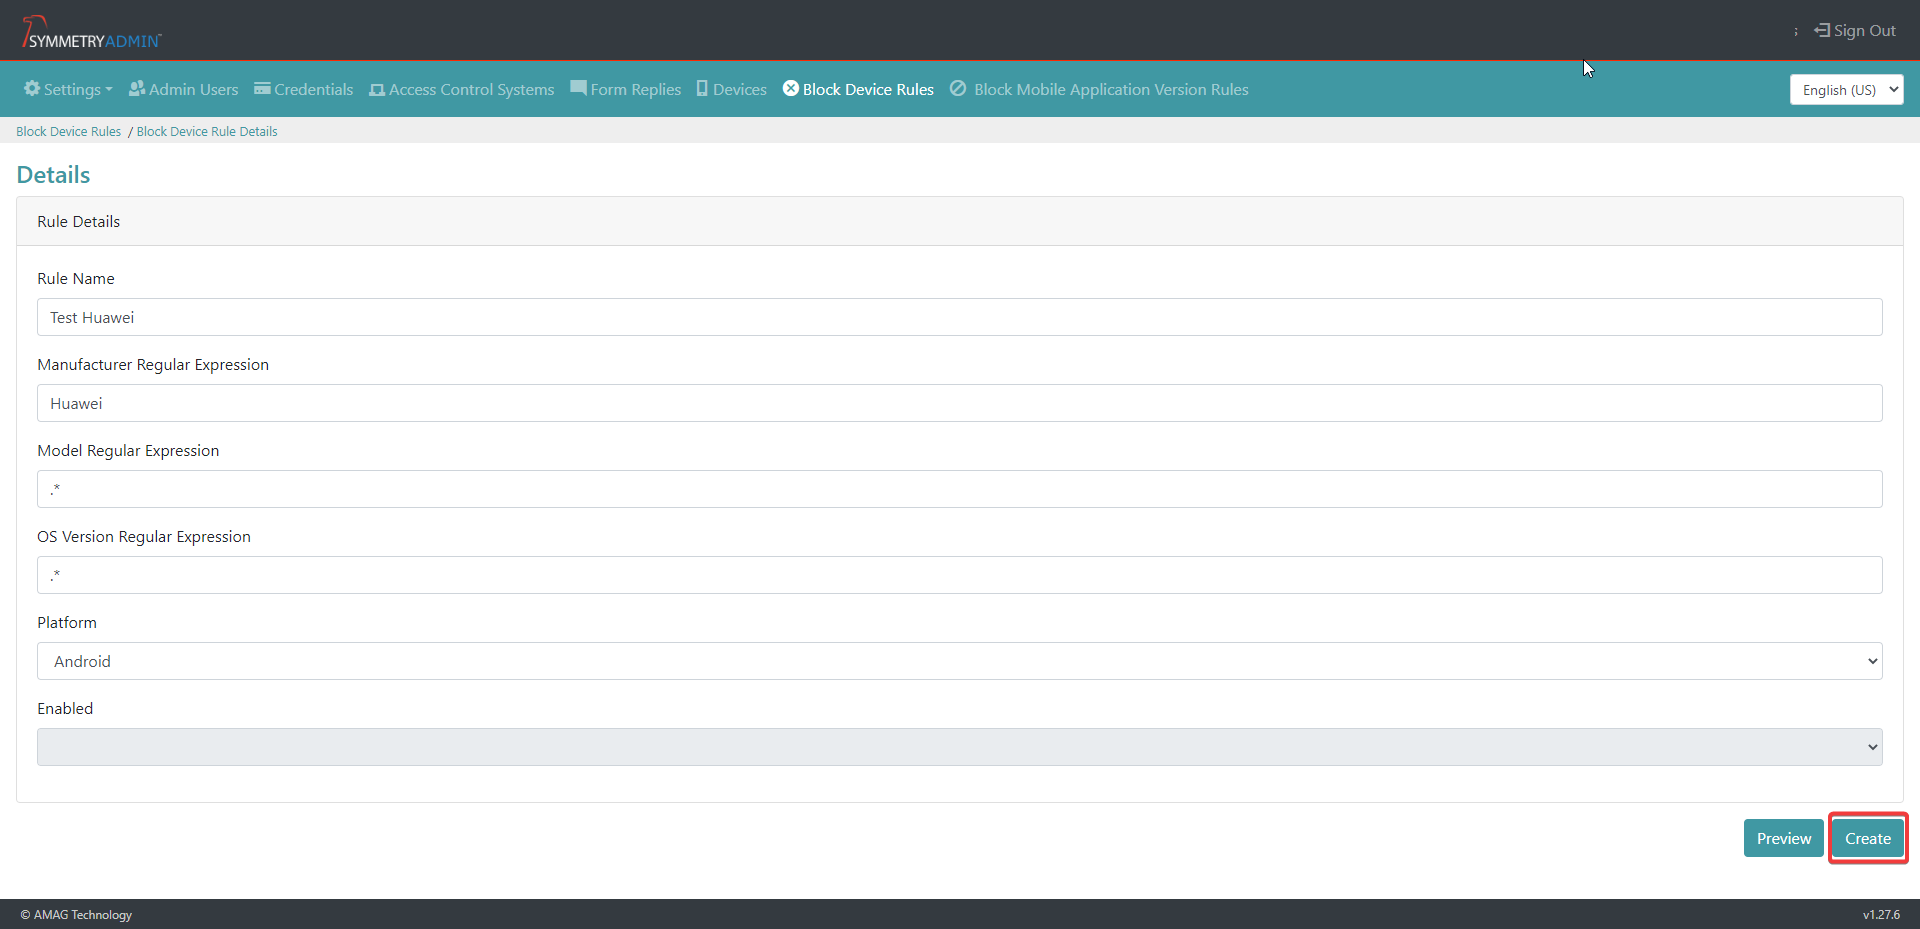The height and width of the screenshot is (929, 1920).
Task: Click the Enabled label
Action: [65, 708]
